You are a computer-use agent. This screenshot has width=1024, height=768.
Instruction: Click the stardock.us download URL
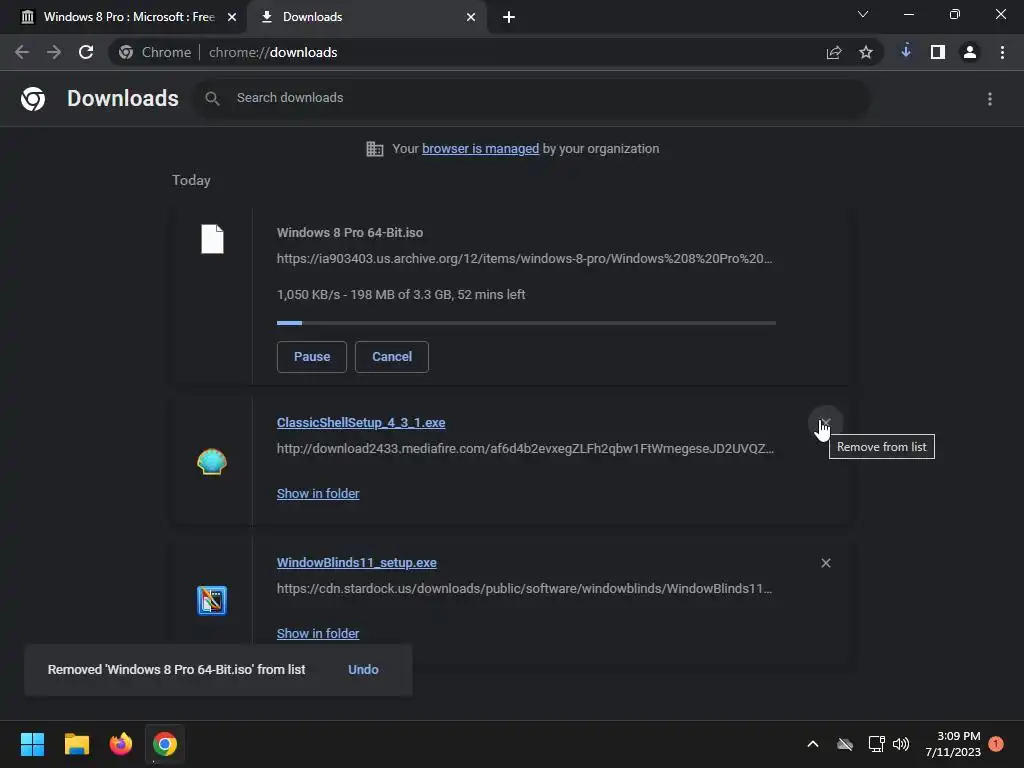pos(524,588)
